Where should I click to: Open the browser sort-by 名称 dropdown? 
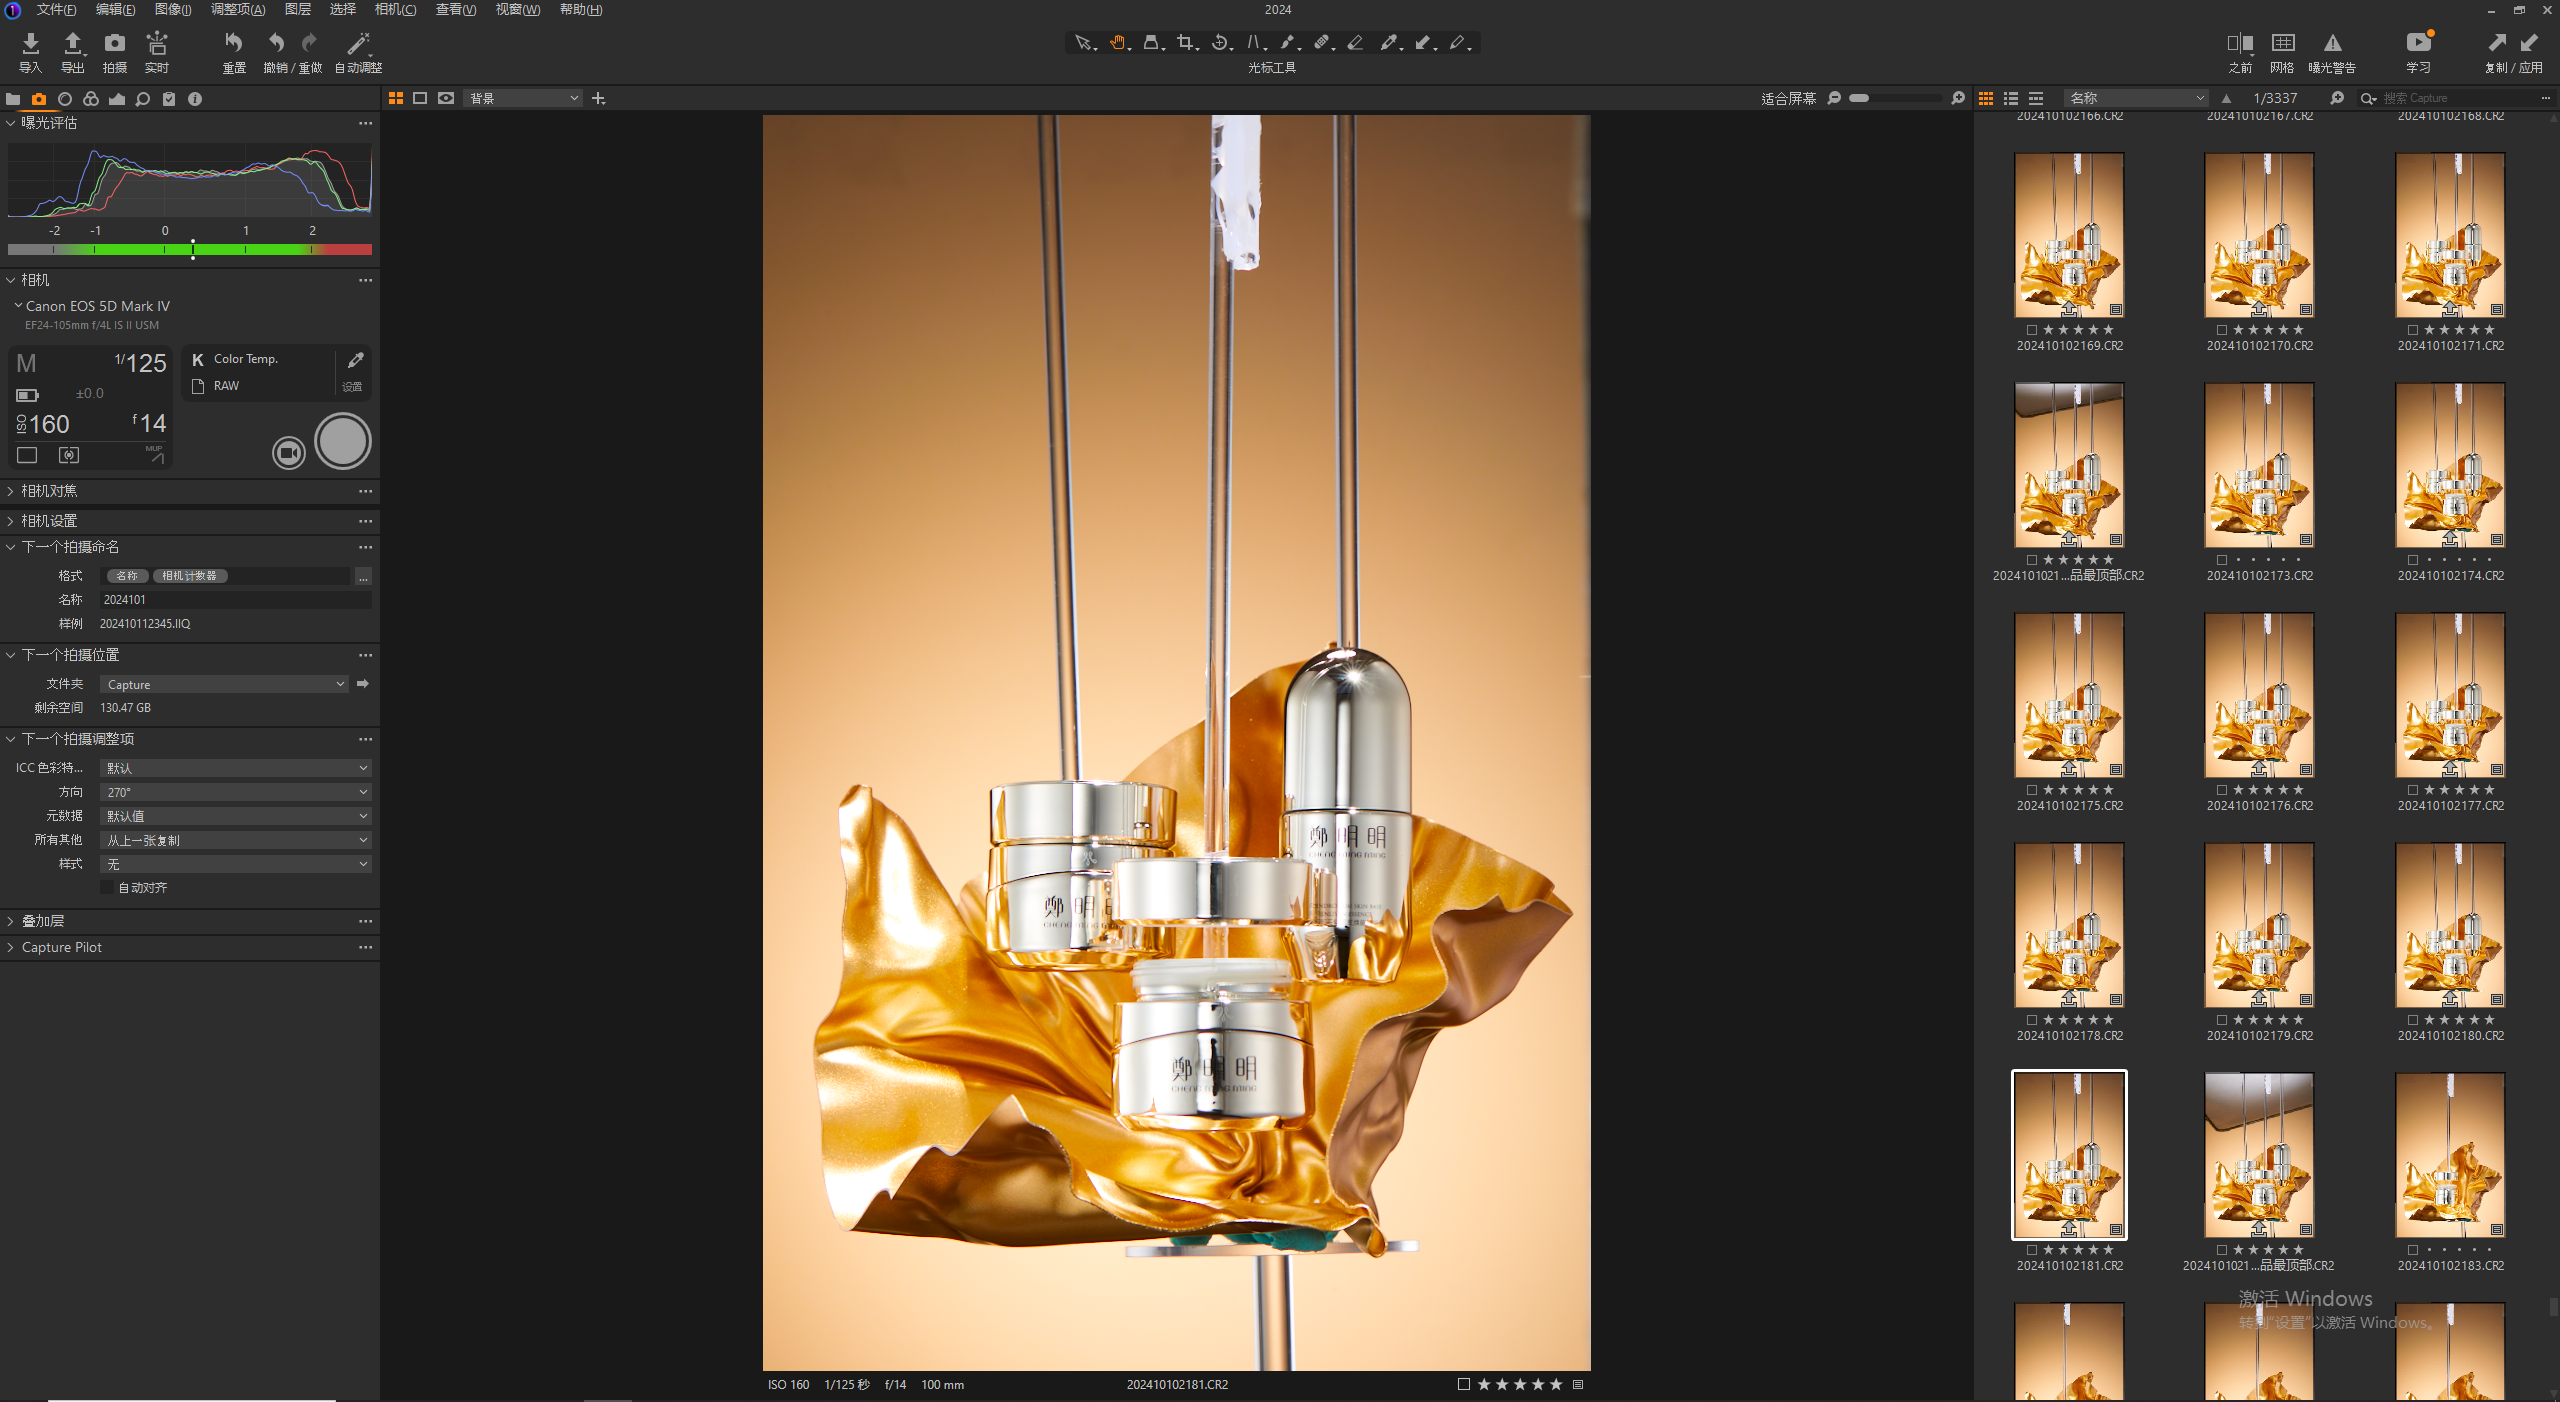tap(2137, 98)
